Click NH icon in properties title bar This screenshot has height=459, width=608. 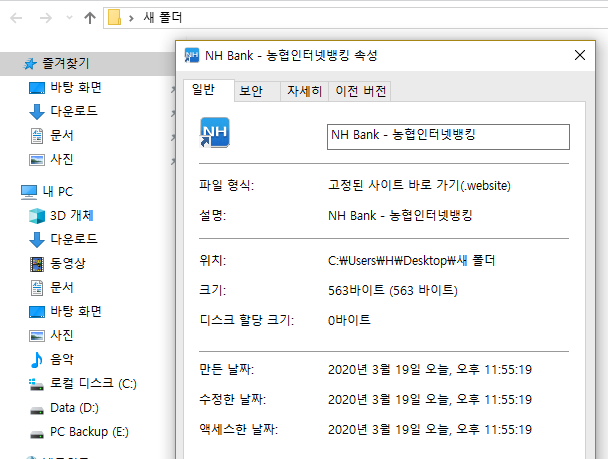(192, 55)
